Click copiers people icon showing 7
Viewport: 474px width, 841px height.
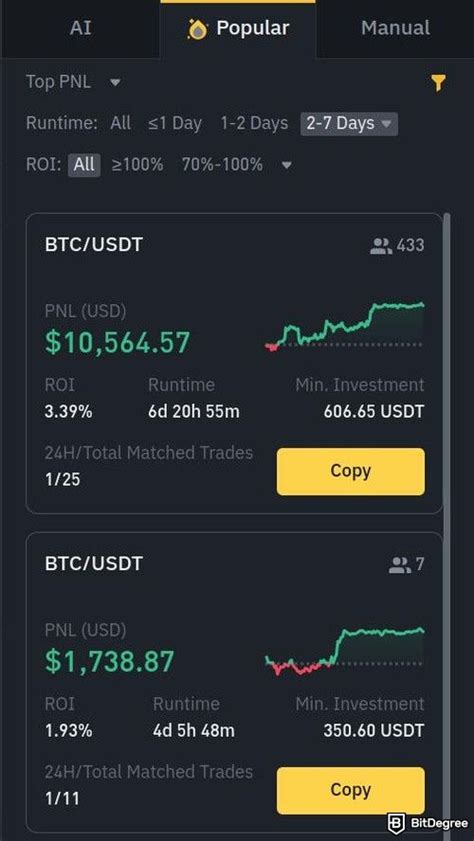(399, 565)
